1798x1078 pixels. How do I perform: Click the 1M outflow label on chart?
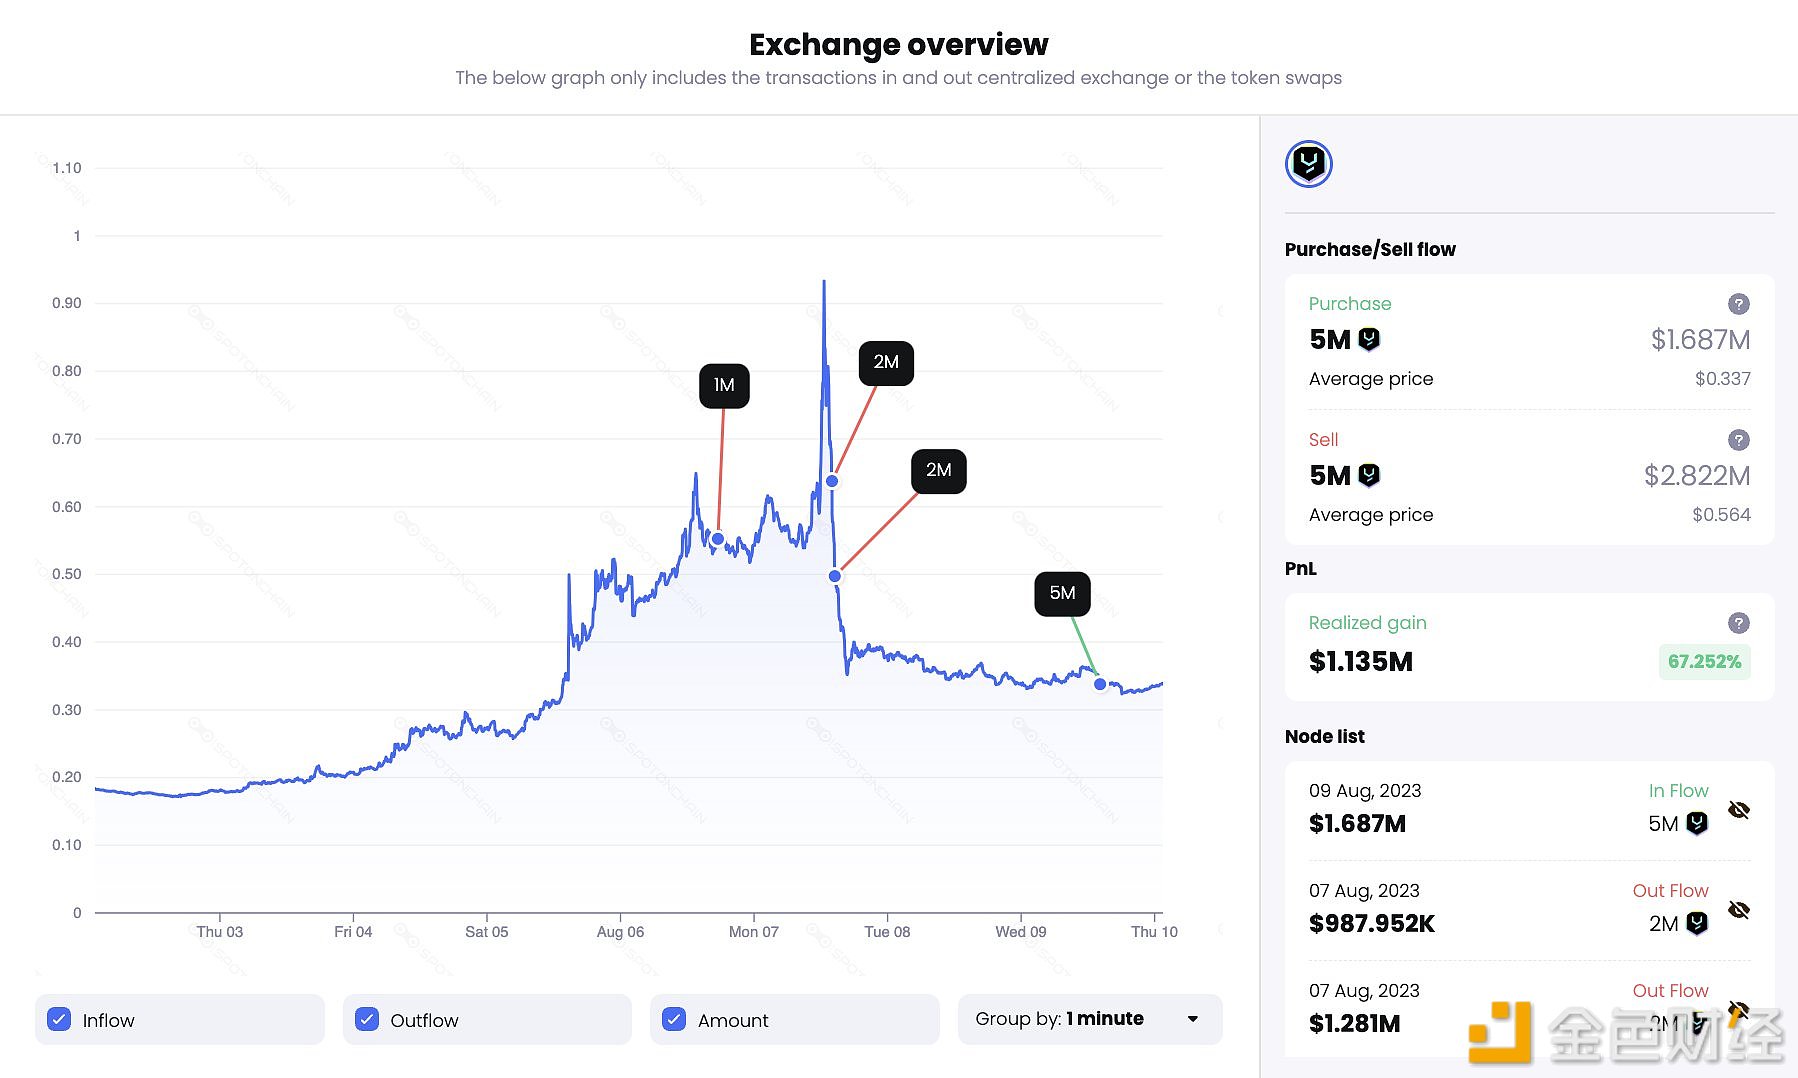(724, 386)
